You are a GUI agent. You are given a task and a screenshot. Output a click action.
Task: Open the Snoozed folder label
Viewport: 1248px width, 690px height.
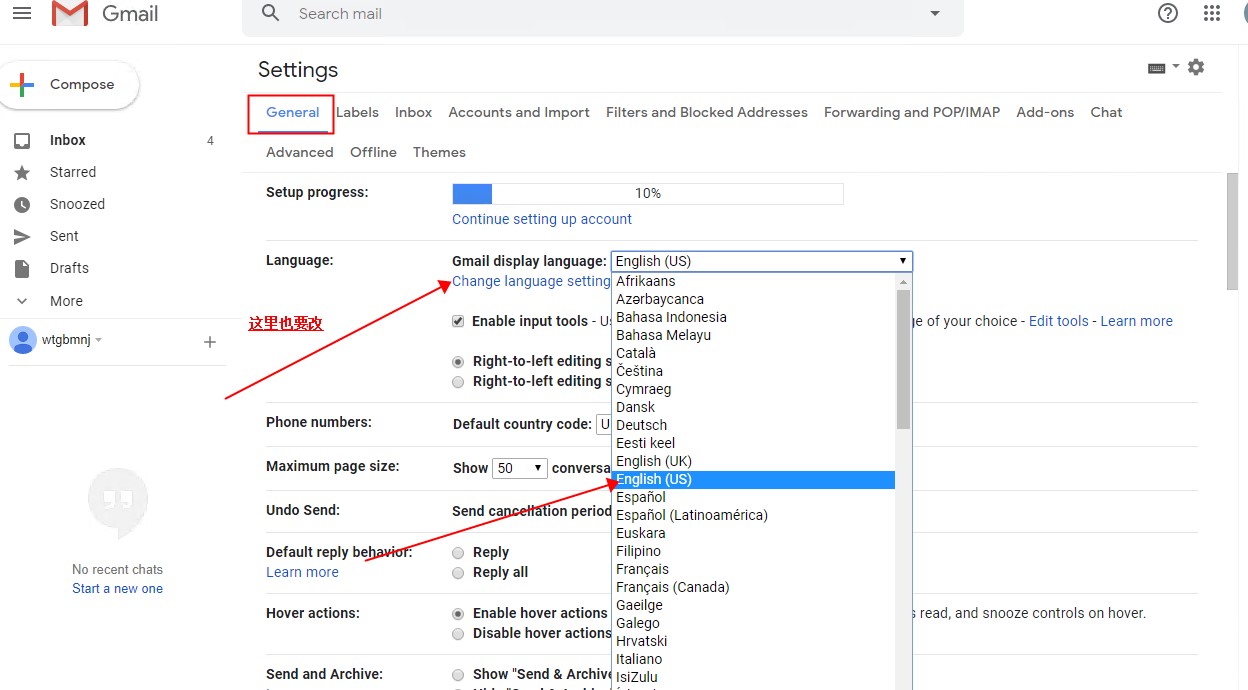click(77, 205)
